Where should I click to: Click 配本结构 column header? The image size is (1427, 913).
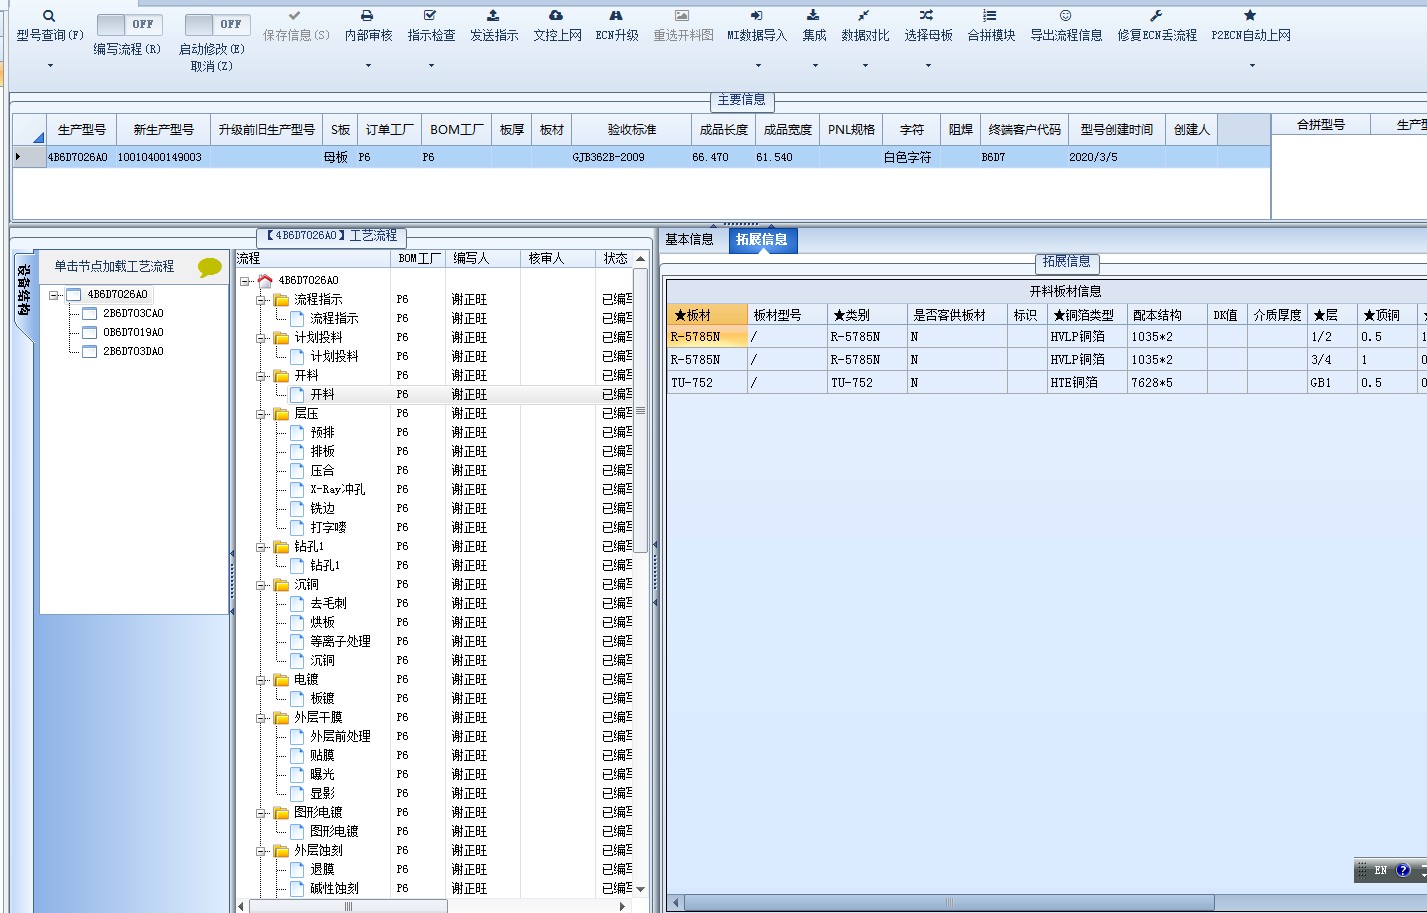[x=1166, y=315]
